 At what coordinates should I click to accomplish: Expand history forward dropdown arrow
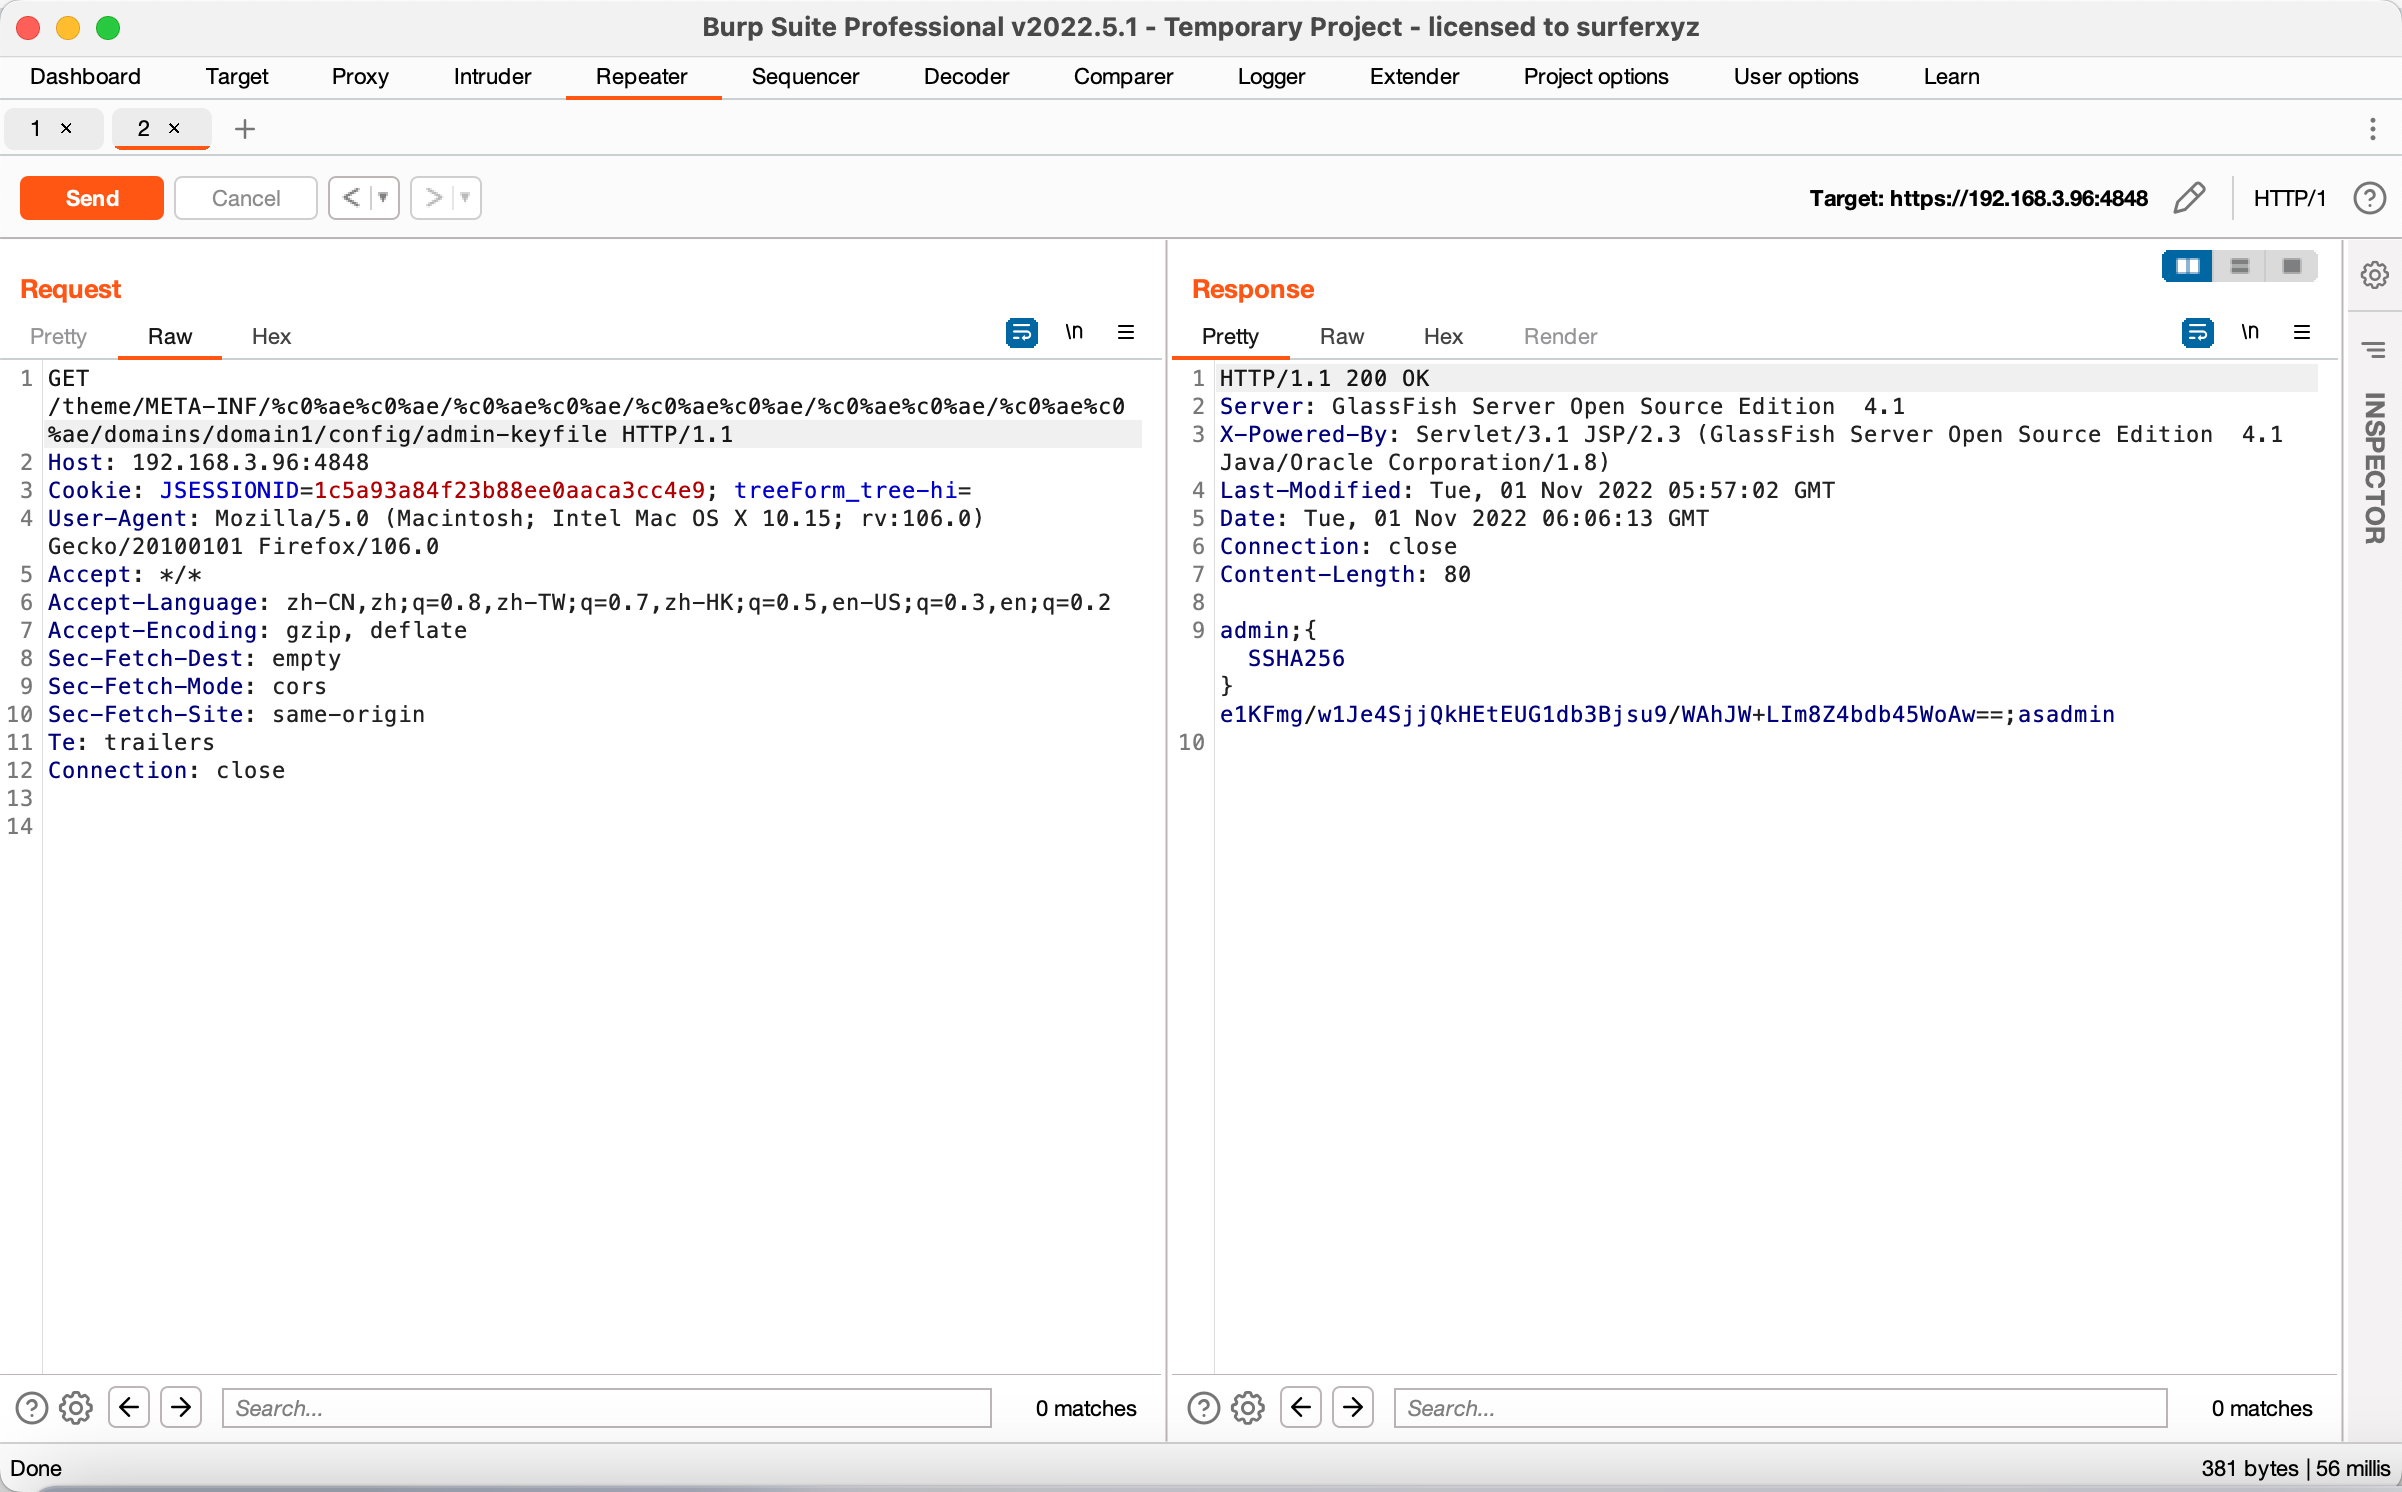(465, 198)
